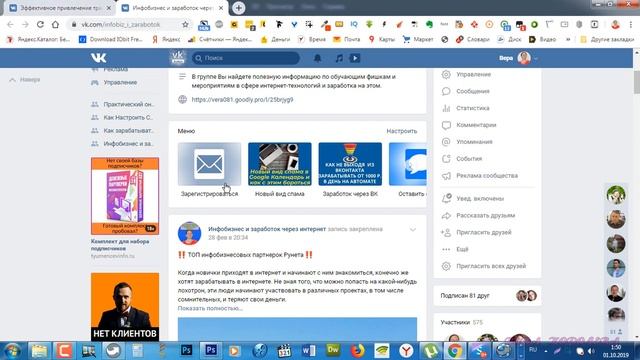This screenshot has height=360, width=640.
Task: Close the Инфобизнес и заработок tab
Action: 221,8
